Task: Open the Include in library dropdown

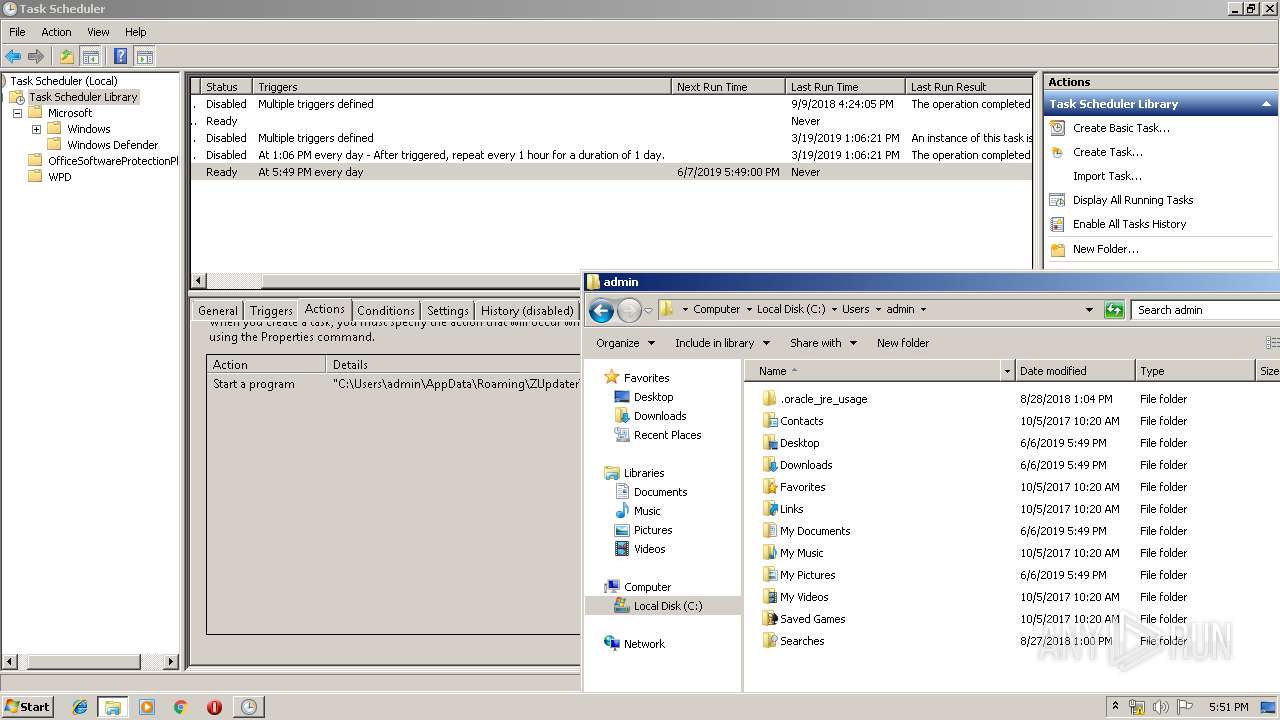Action: (x=722, y=343)
